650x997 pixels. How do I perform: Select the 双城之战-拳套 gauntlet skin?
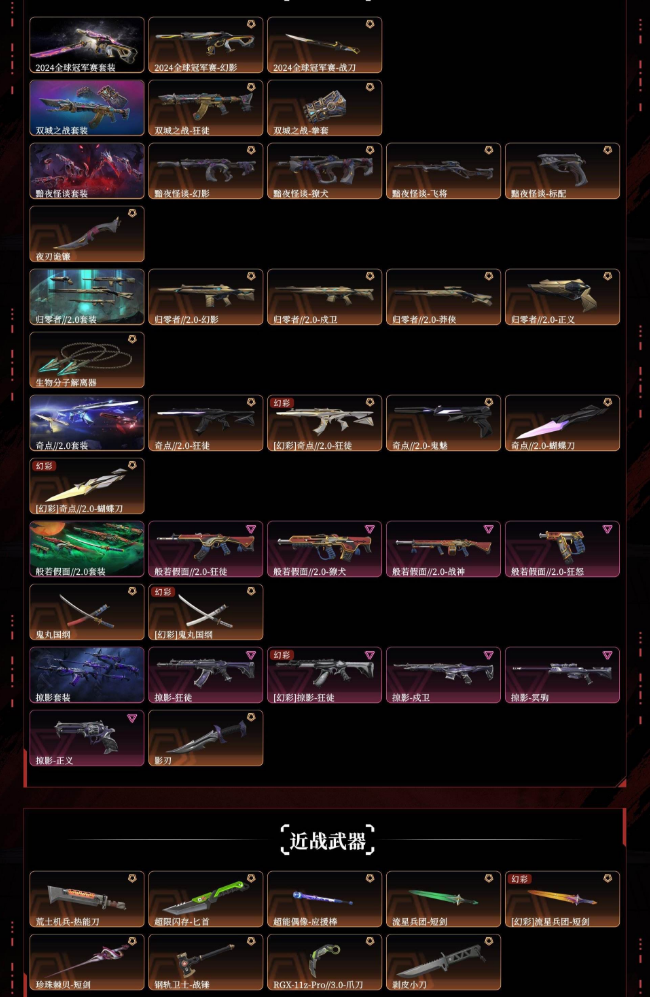click(324, 108)
